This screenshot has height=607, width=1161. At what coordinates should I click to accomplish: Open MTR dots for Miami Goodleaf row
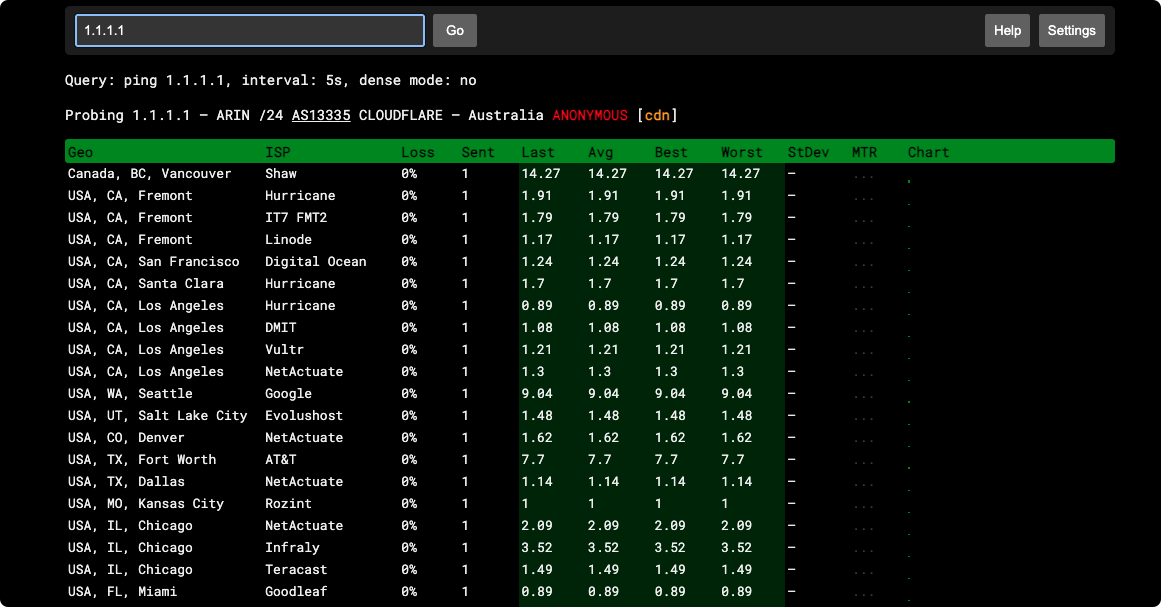864,593
